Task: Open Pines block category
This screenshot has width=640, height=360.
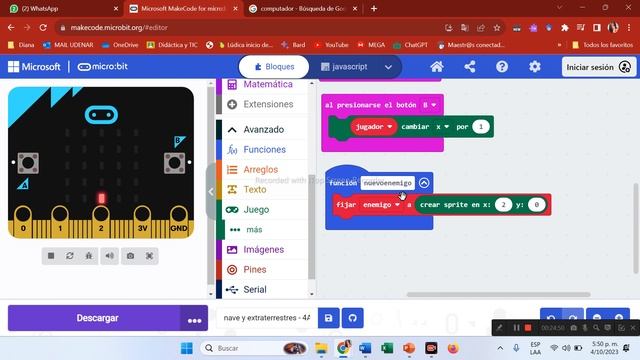Action: [265, 270]
